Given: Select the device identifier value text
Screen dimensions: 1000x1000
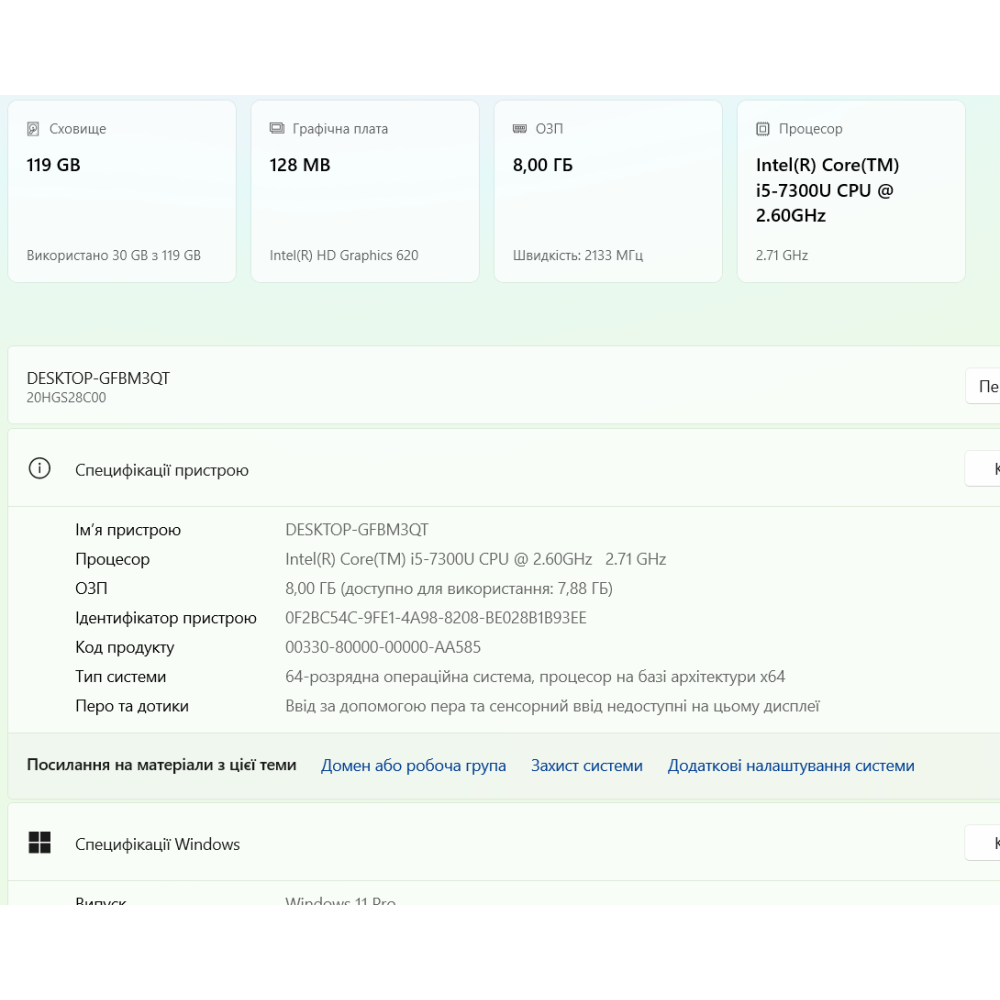Looking at the screenshot, I should [436, 618].
